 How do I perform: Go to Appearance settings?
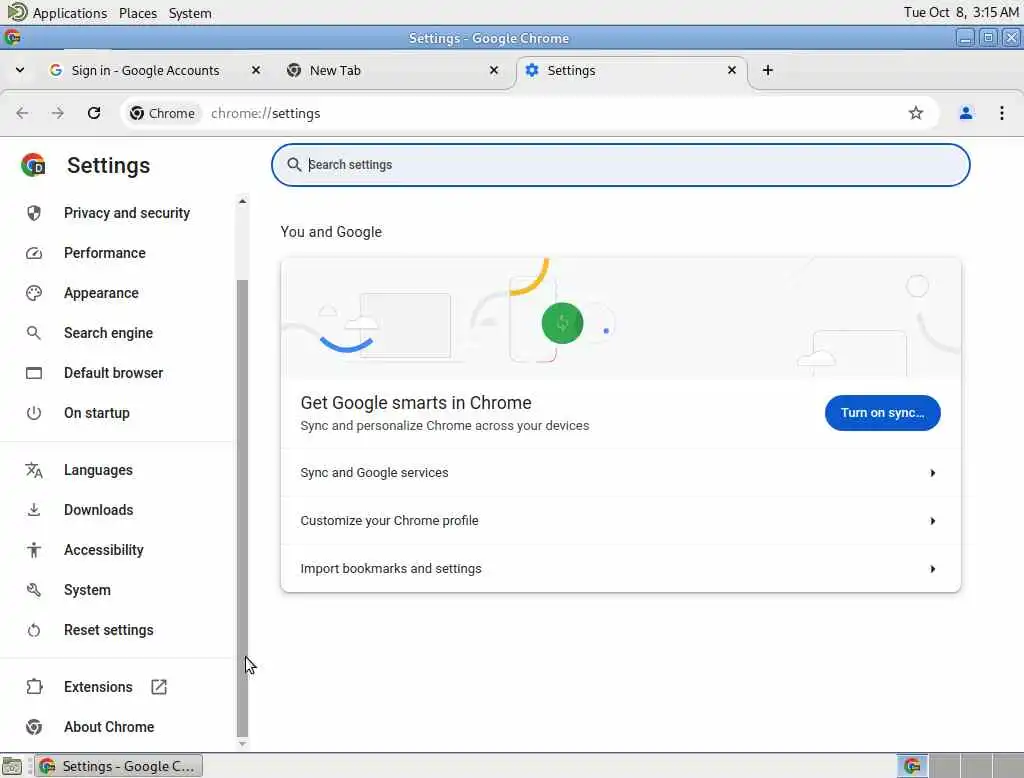click(101, 293)
